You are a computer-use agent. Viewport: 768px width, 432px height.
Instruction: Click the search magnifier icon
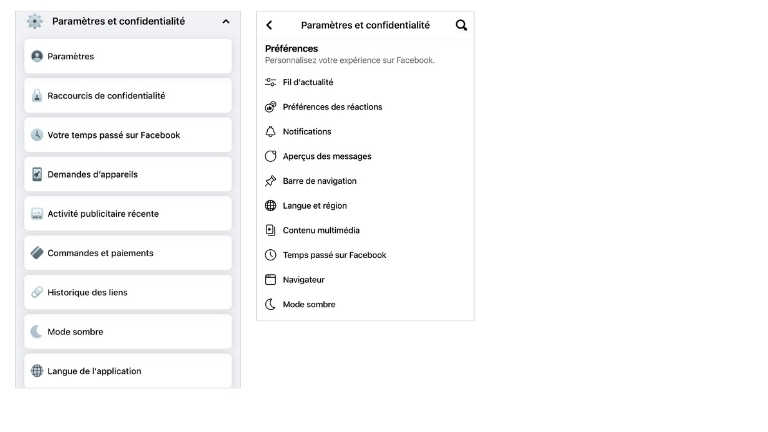461,25
